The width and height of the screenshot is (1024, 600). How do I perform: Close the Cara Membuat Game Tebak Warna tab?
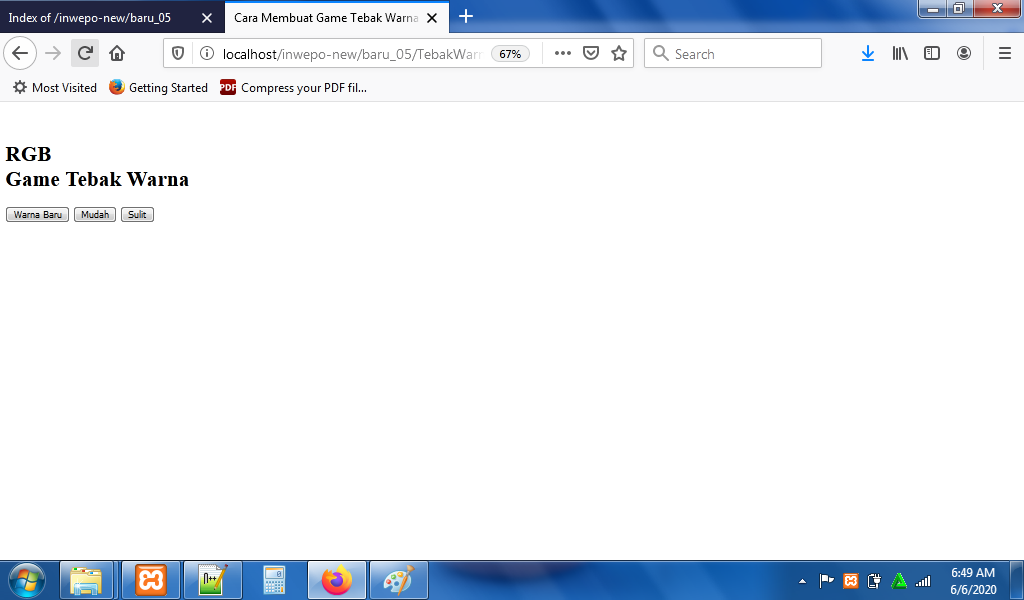point(432,18)
